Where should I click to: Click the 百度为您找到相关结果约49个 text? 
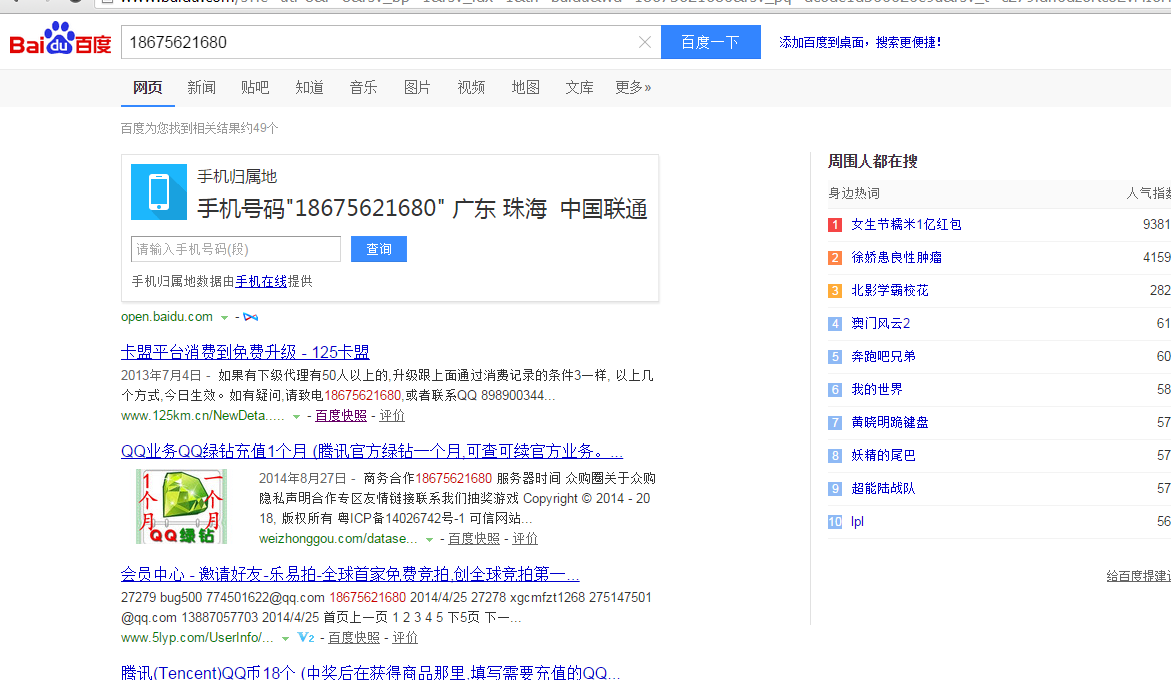(x=199, y=128)
